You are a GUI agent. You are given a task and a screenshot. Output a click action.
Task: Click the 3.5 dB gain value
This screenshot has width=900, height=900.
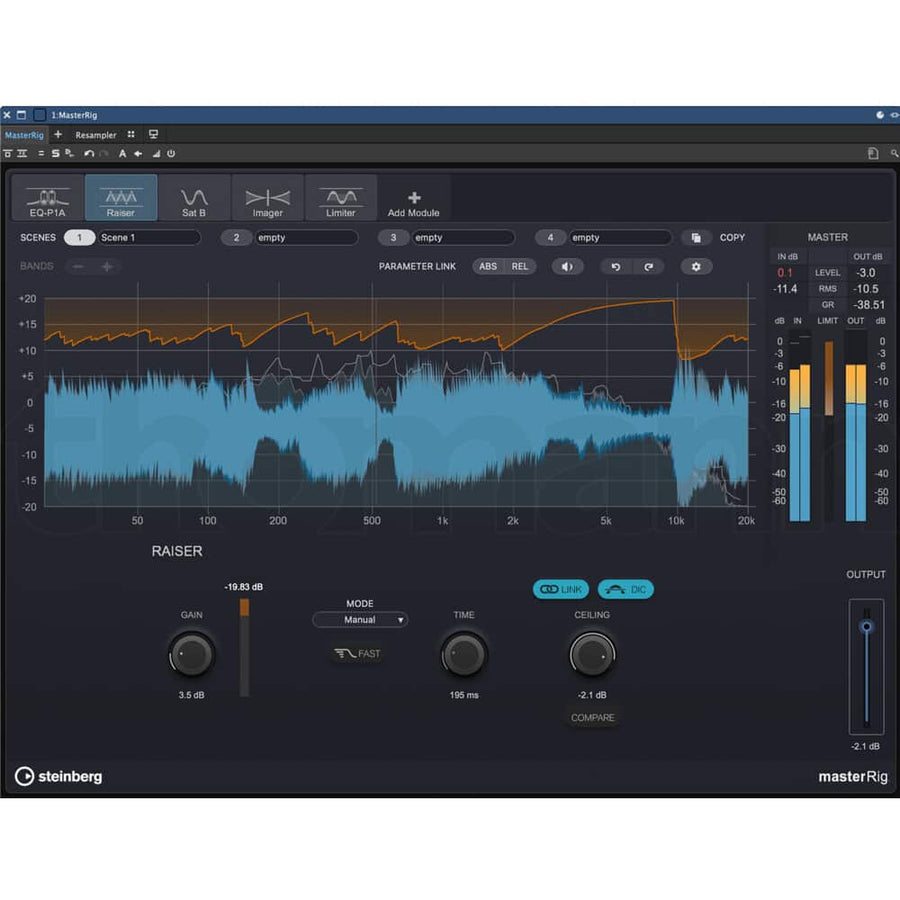click(191, 695)
